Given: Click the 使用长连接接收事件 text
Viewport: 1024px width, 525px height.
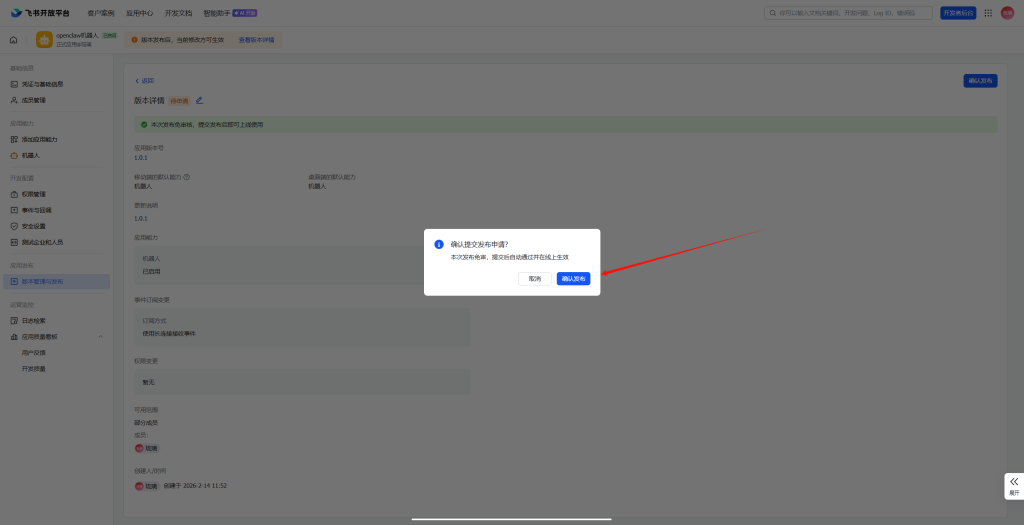Looking at the screenshot, I should click(x=168, y=334).
